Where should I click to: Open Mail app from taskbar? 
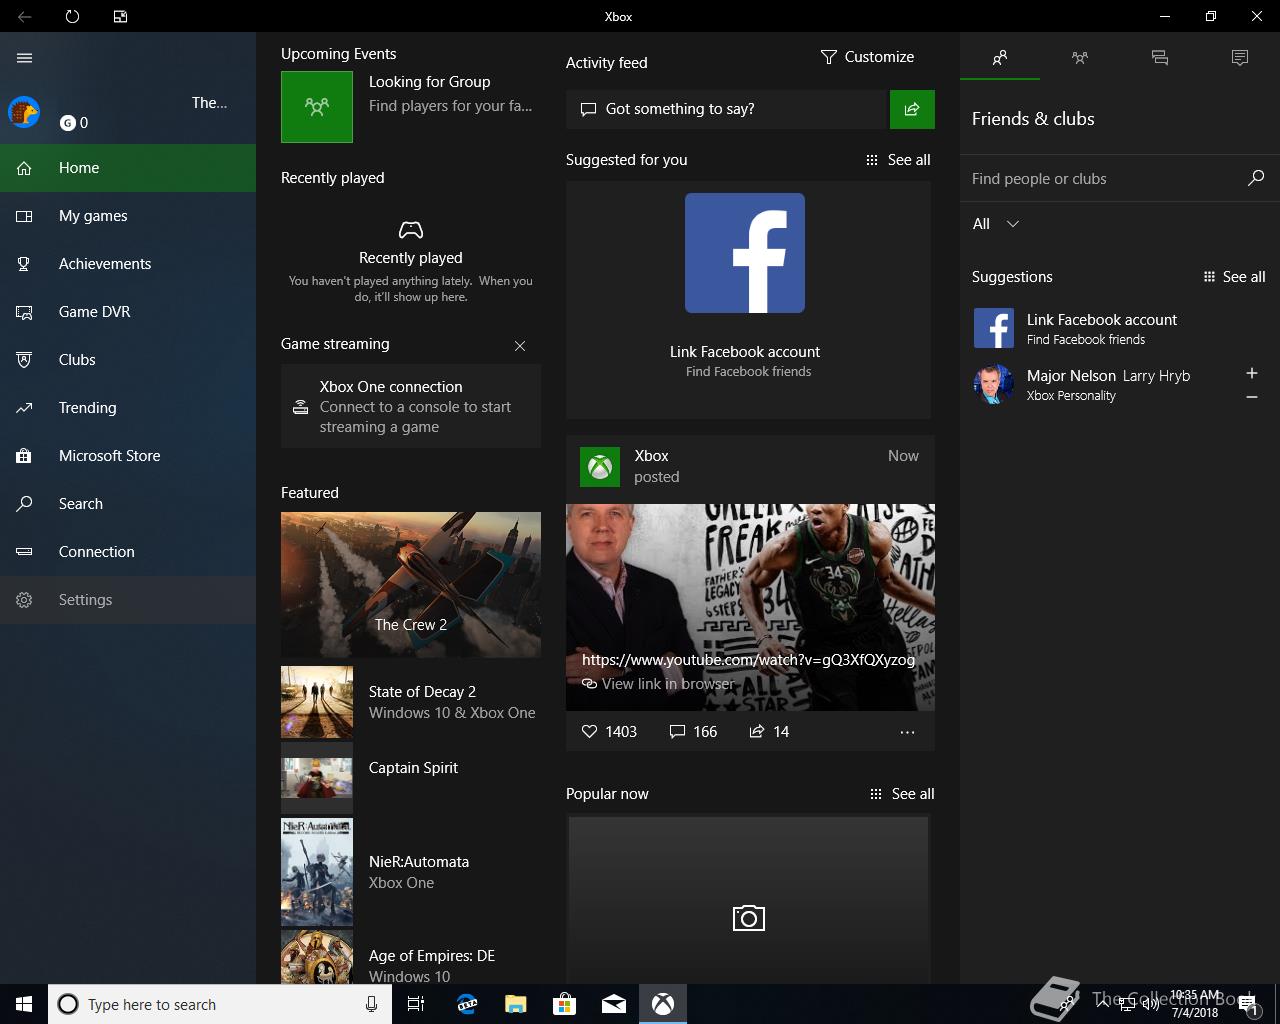[614, 1004]
